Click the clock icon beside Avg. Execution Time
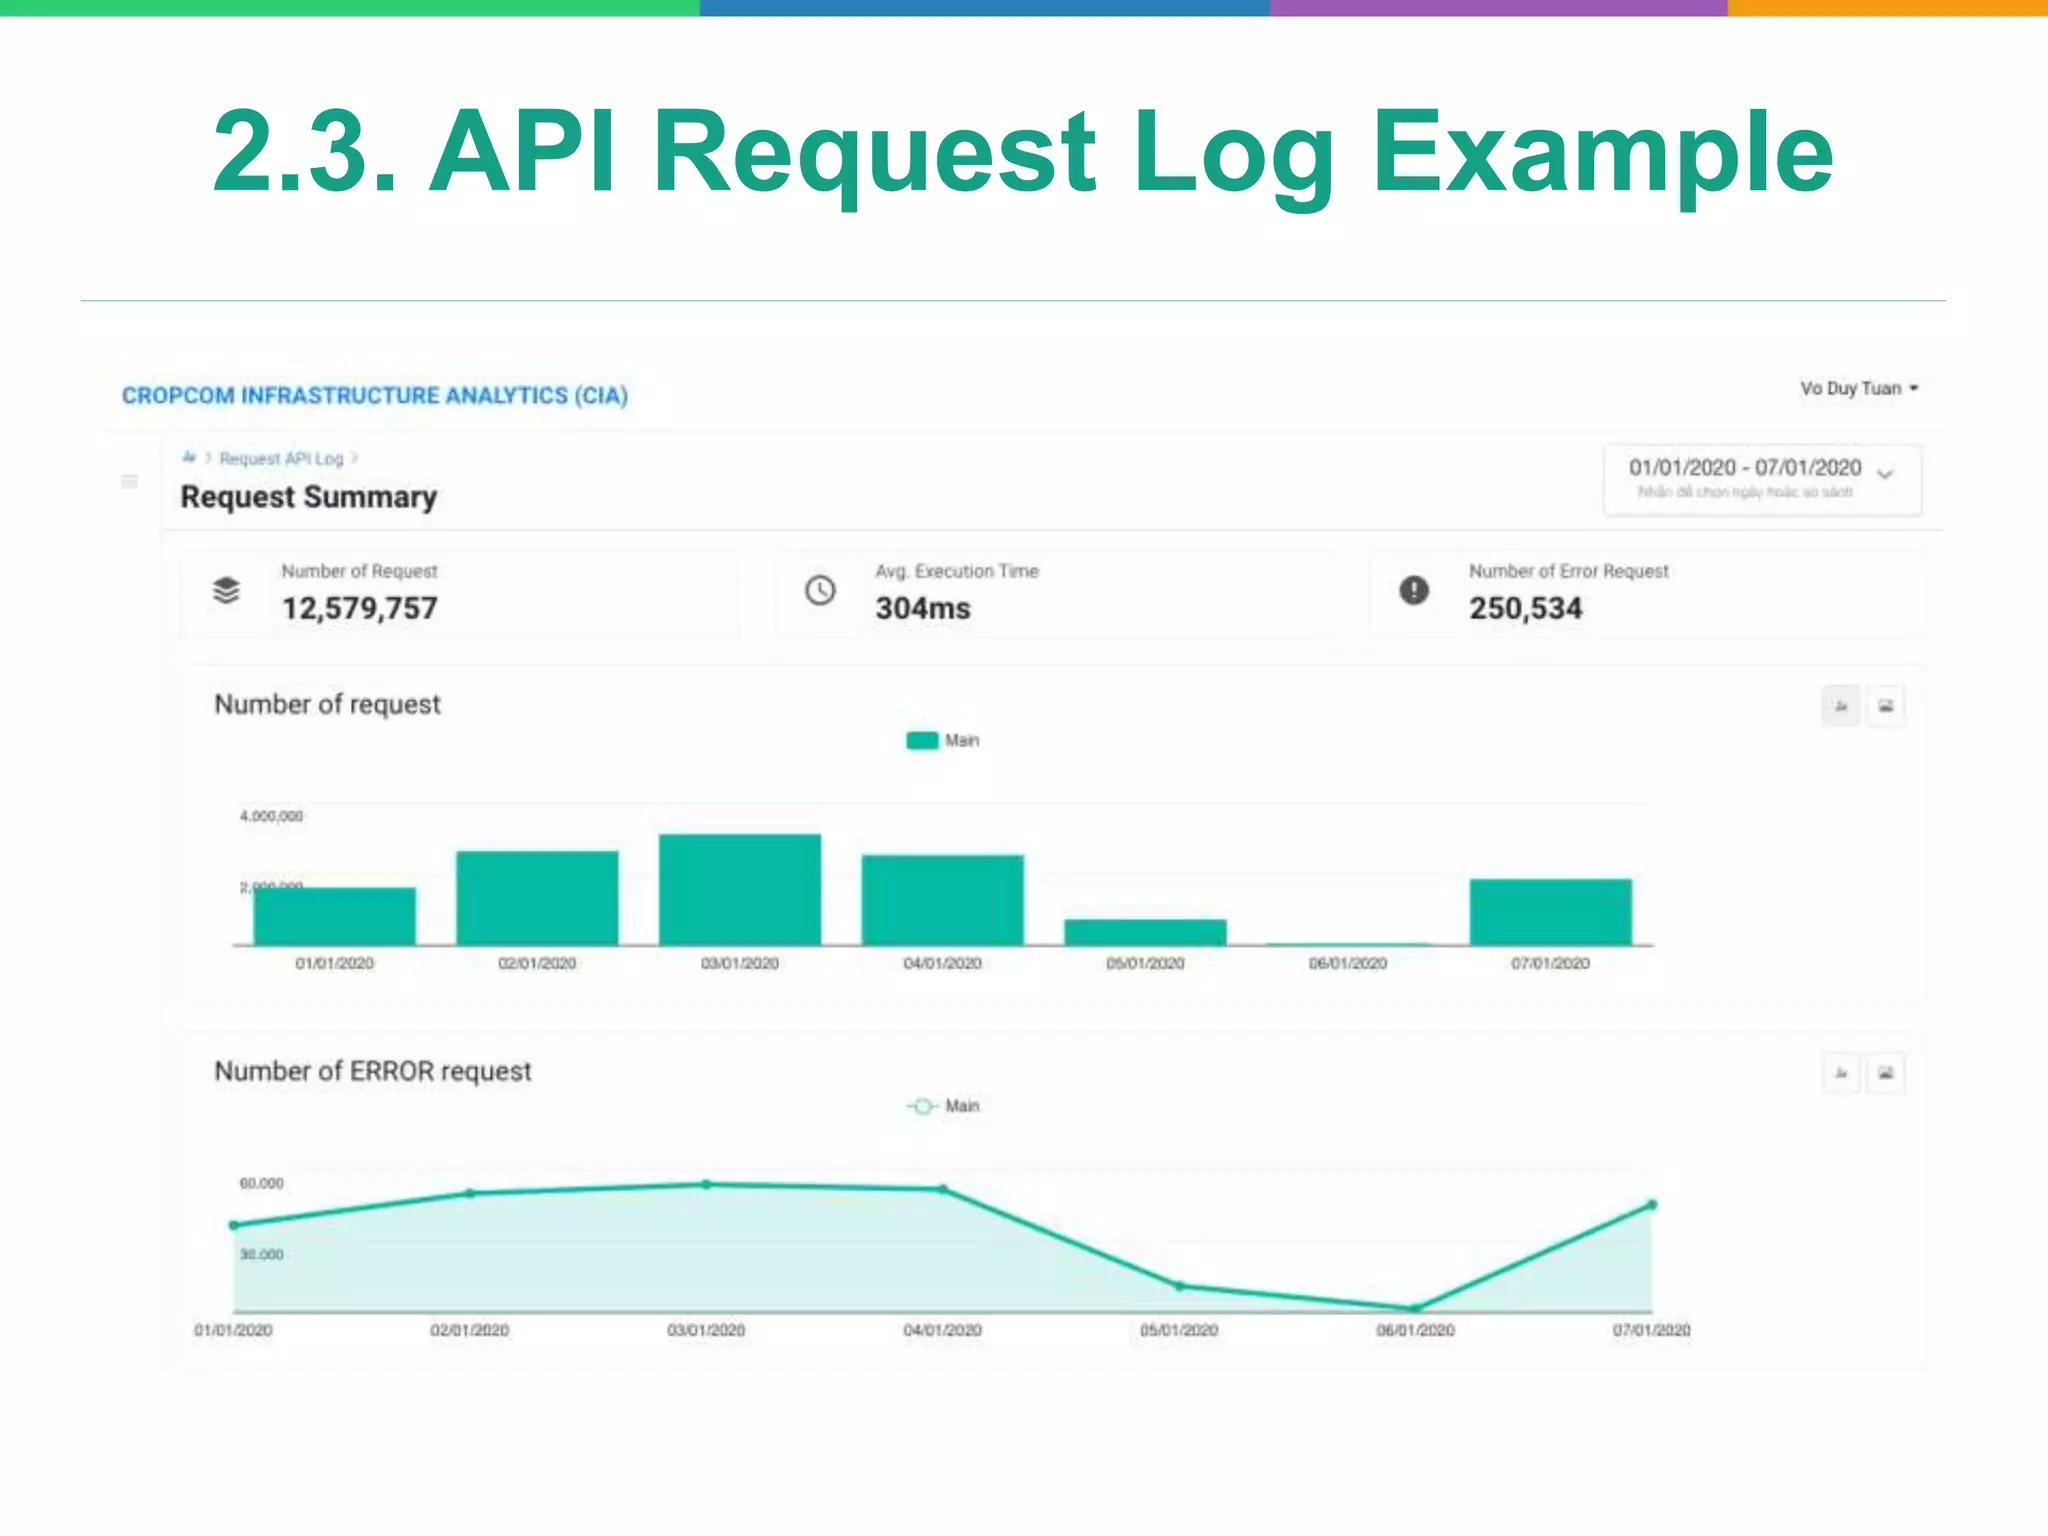2048x1536 pixels. (820, 590)
